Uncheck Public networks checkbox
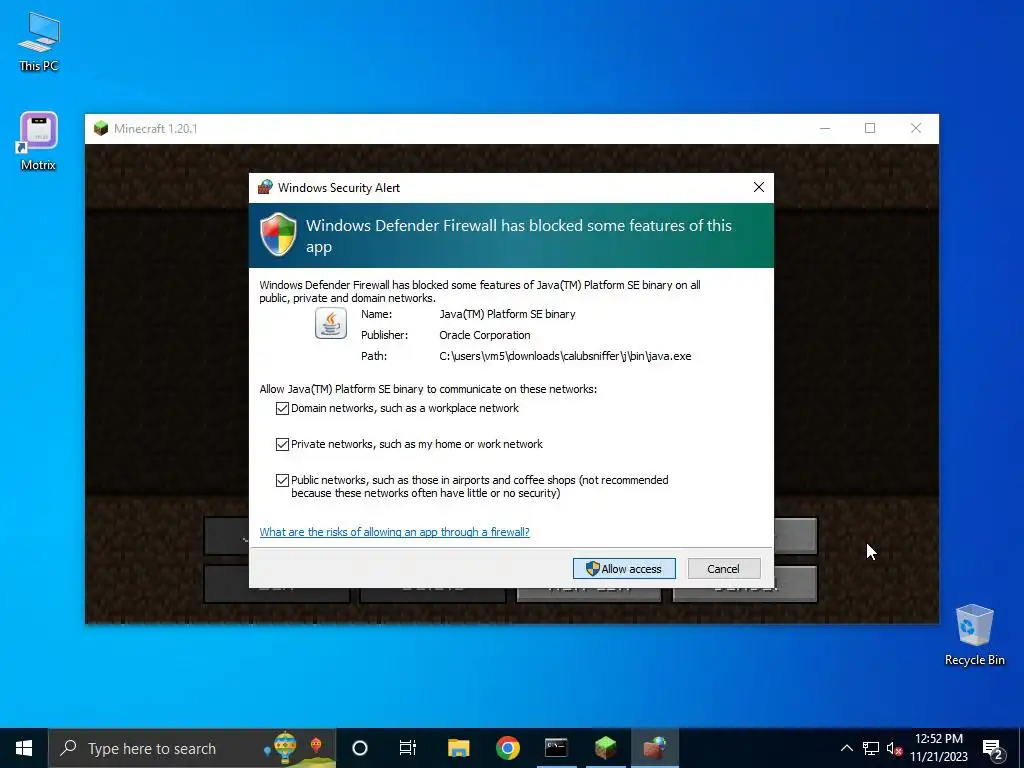The width and height of the screenshot is (1024, 768). 282,481
